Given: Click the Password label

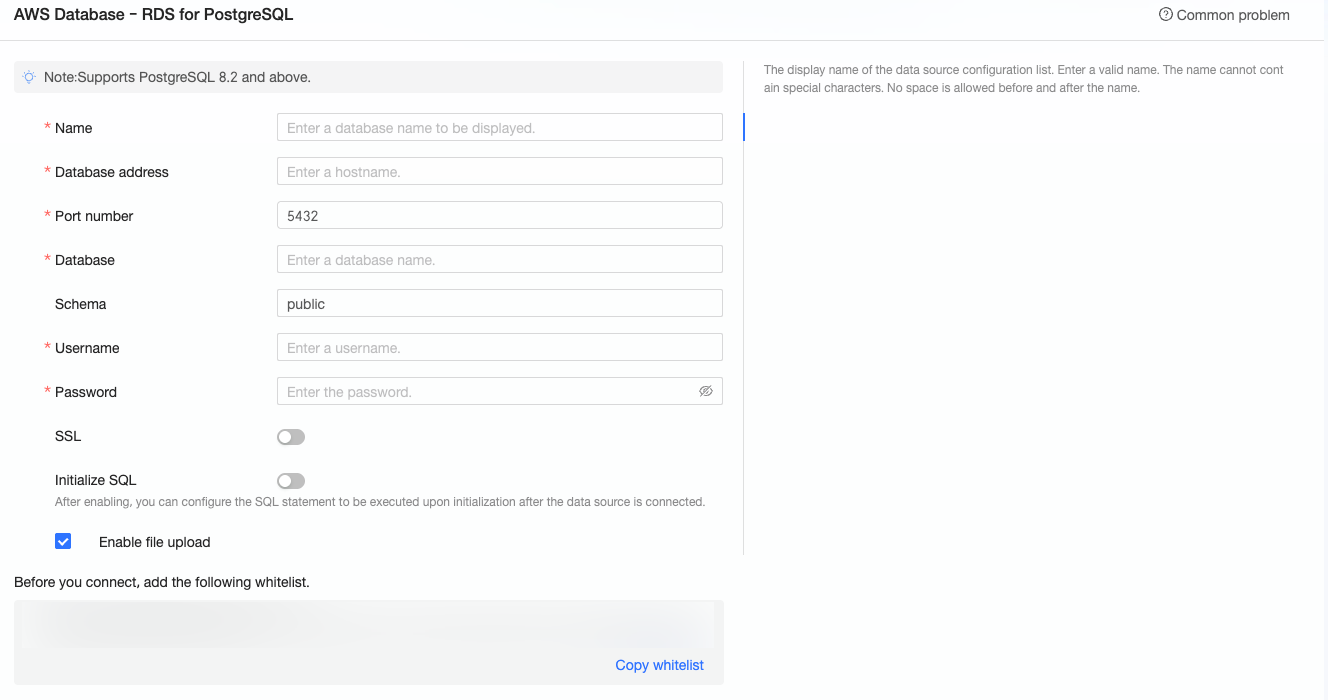Looking at the screenshot, I should coord(86,392).
